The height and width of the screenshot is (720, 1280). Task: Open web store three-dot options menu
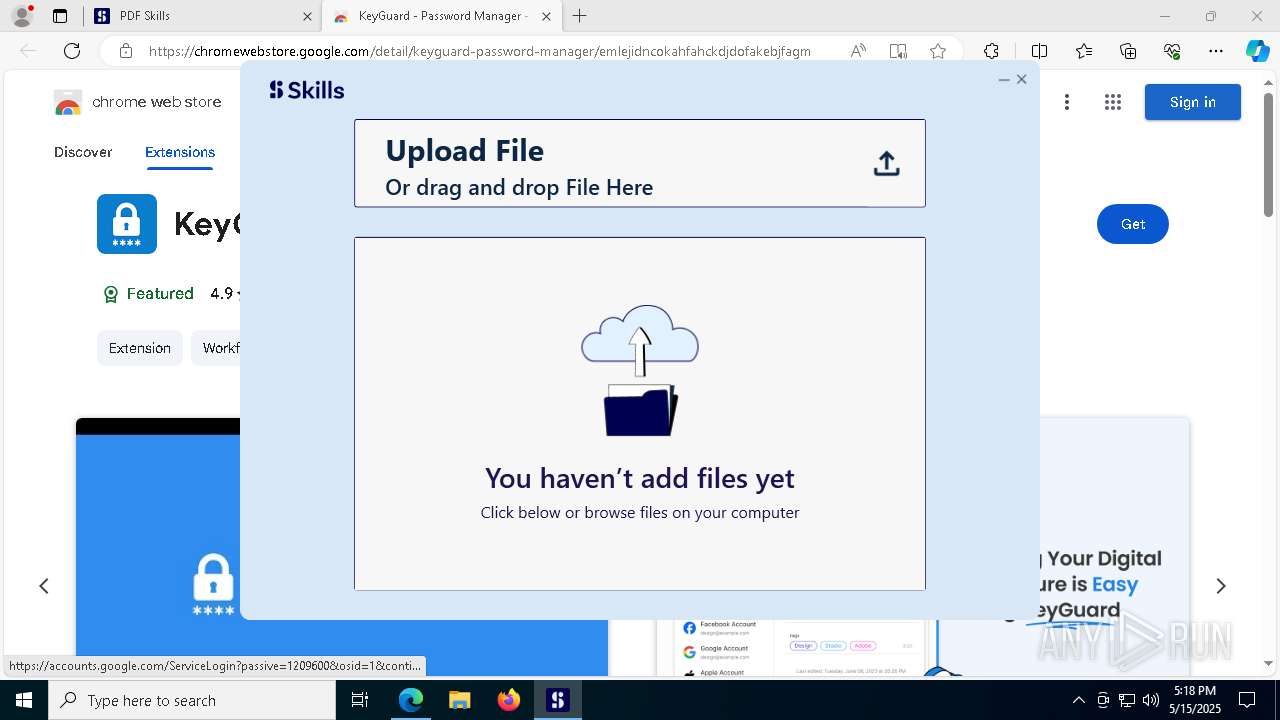click(x=1067, y=102)
